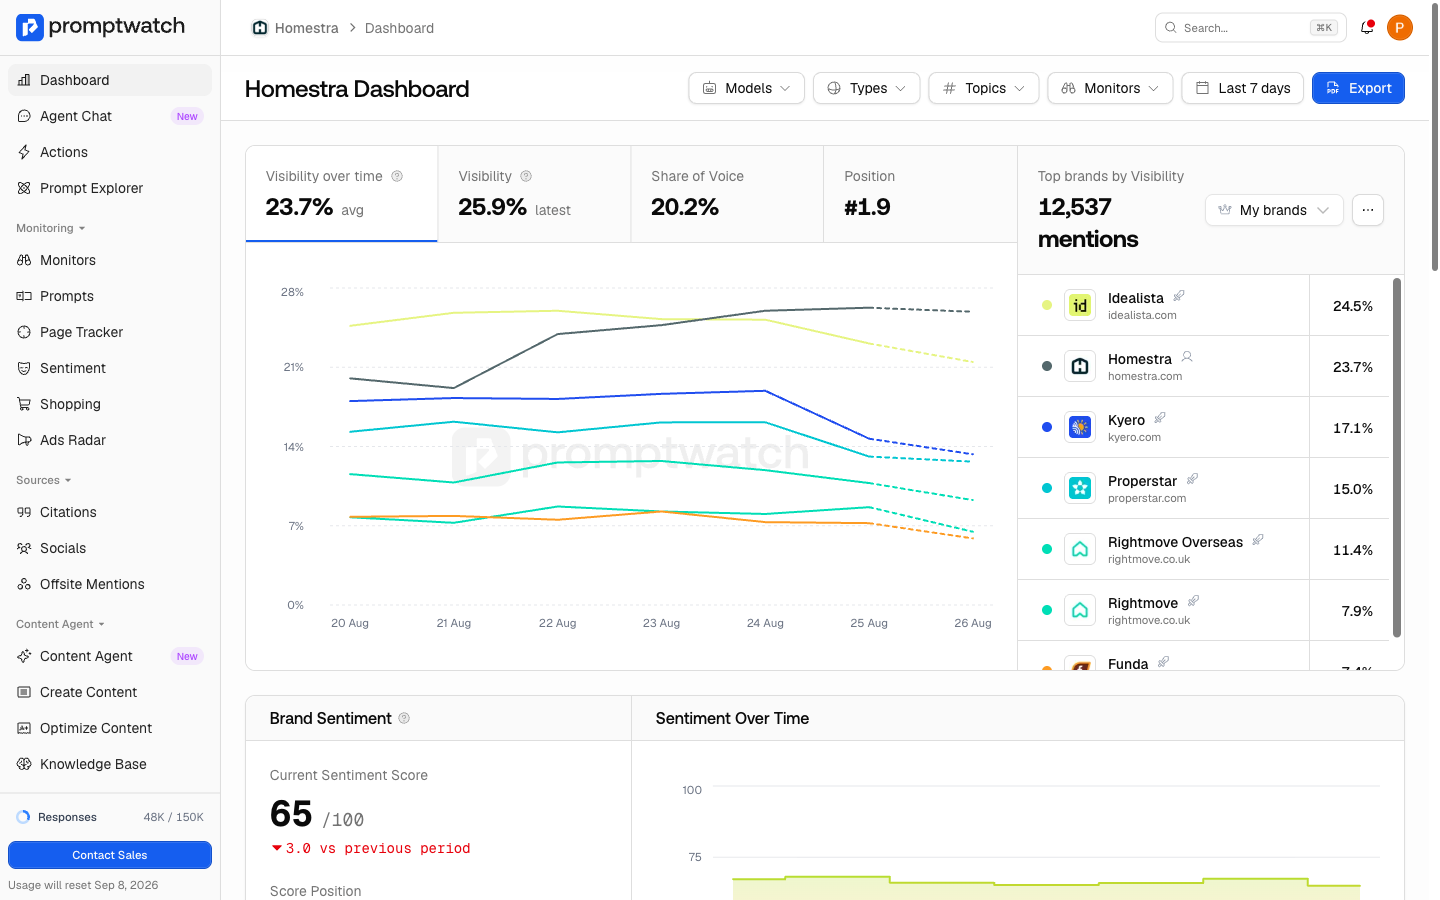This screenshot has width=1440, height=900.
Task: Click the info icon next to Visibility over time
Action: (397, 176)
